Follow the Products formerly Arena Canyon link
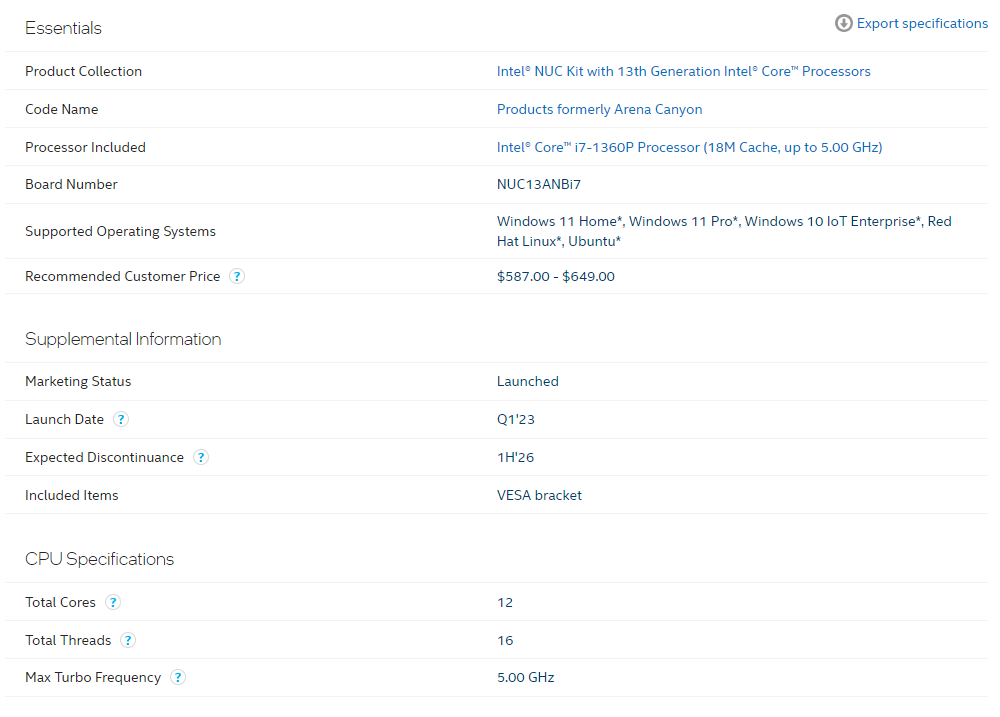Viewport: 1000px width, 717px height. (x=599, y=110)
